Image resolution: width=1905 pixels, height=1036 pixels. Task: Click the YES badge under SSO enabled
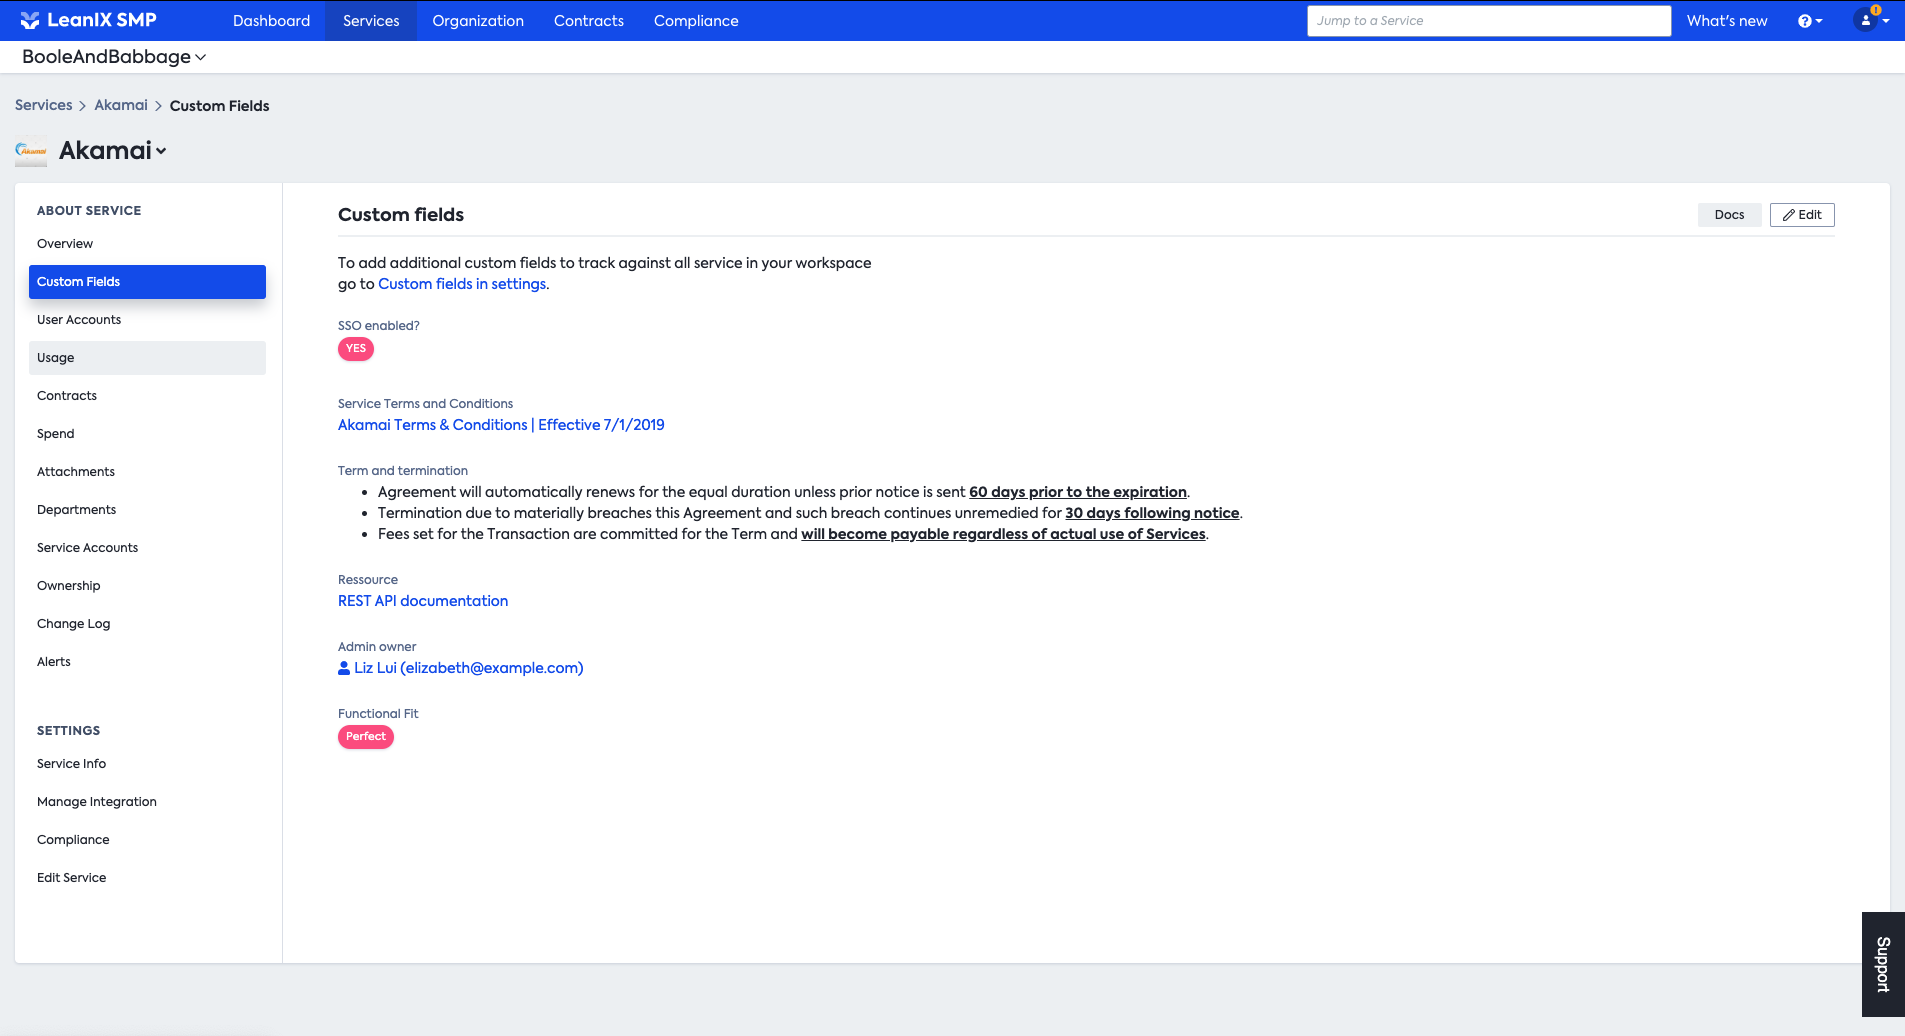click(356, 349)
